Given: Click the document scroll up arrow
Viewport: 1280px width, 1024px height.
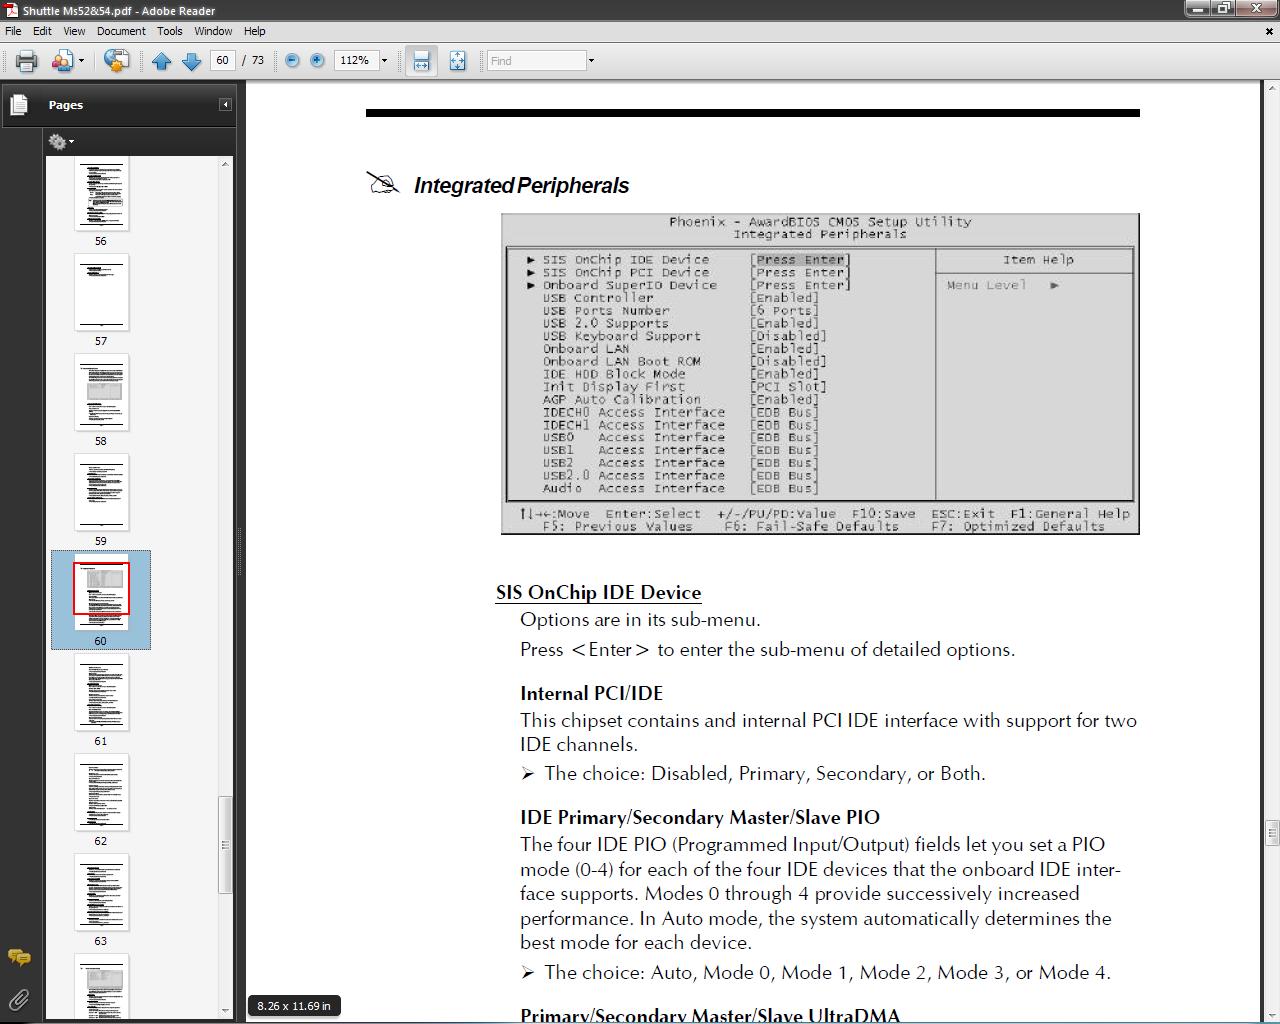Looking at the screenshot, I should (1272, 89).
